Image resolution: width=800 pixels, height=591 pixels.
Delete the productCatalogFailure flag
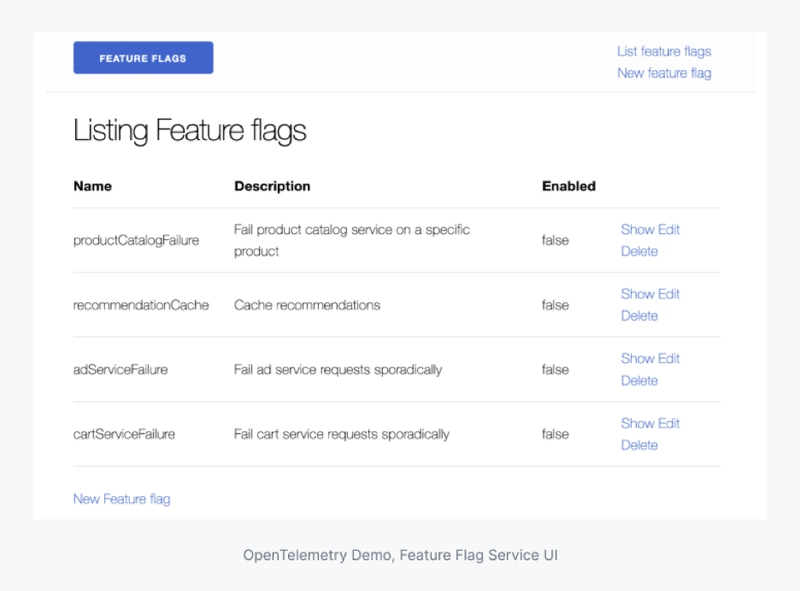[x=639, y=251]
